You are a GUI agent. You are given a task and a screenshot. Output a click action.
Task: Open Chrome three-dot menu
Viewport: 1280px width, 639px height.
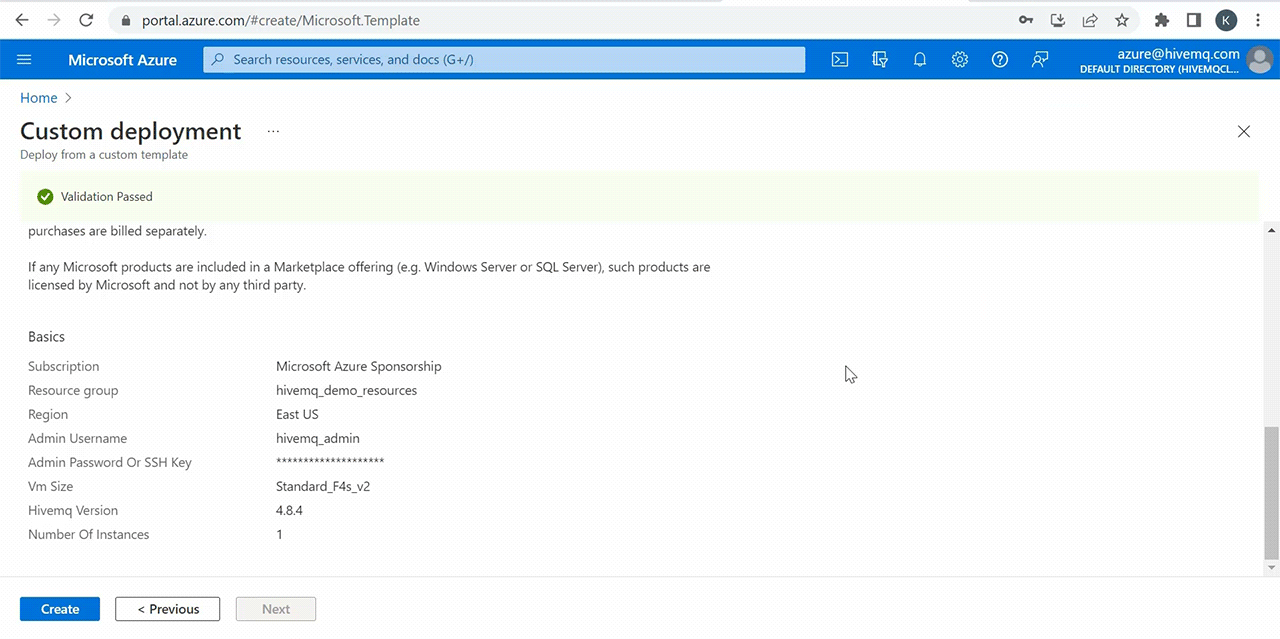click(x=1258, y=20)
